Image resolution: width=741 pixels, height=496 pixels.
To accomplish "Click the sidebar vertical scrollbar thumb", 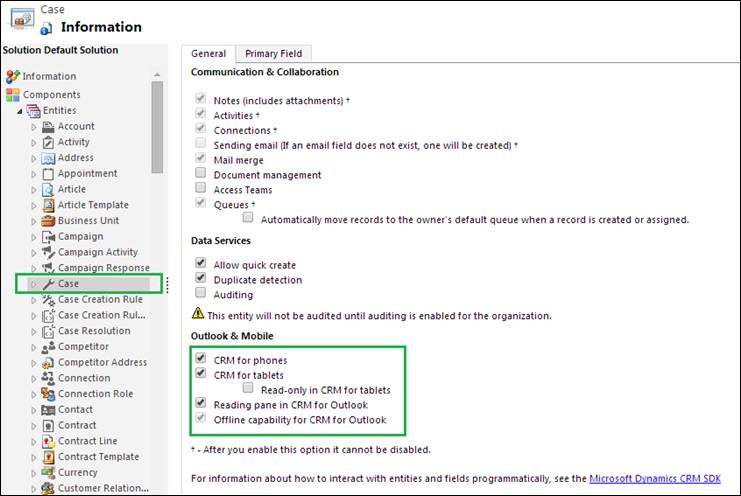I will click(157, 128).
